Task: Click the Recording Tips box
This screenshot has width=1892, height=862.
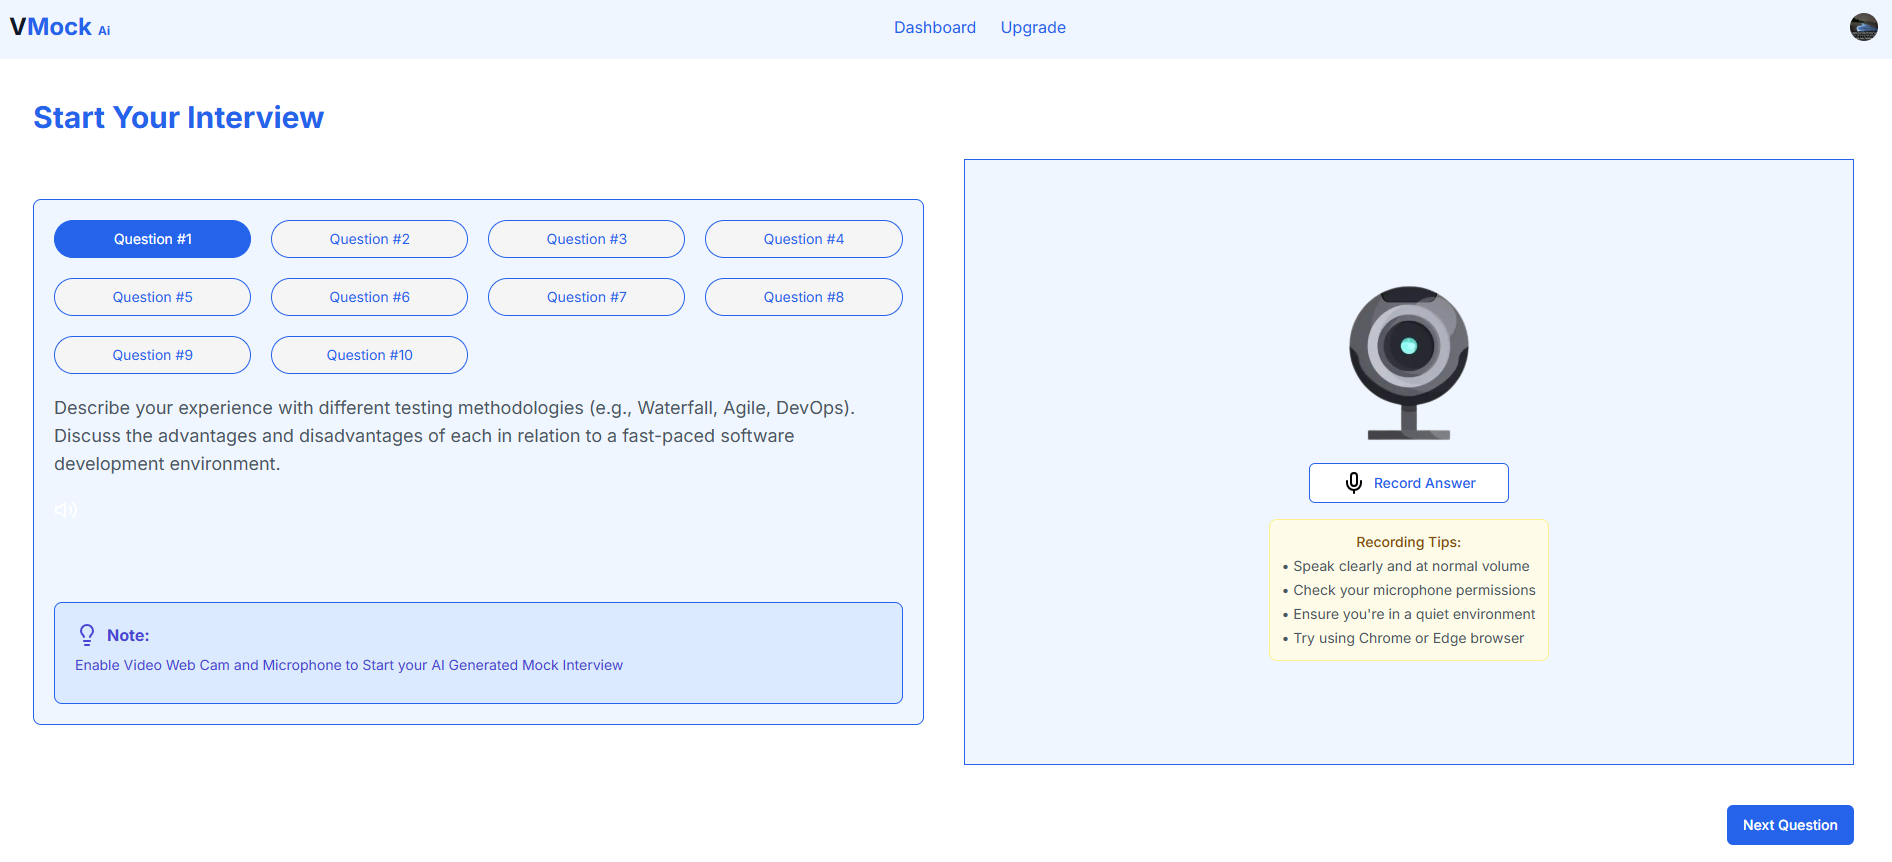Action: coord(1408,590)
